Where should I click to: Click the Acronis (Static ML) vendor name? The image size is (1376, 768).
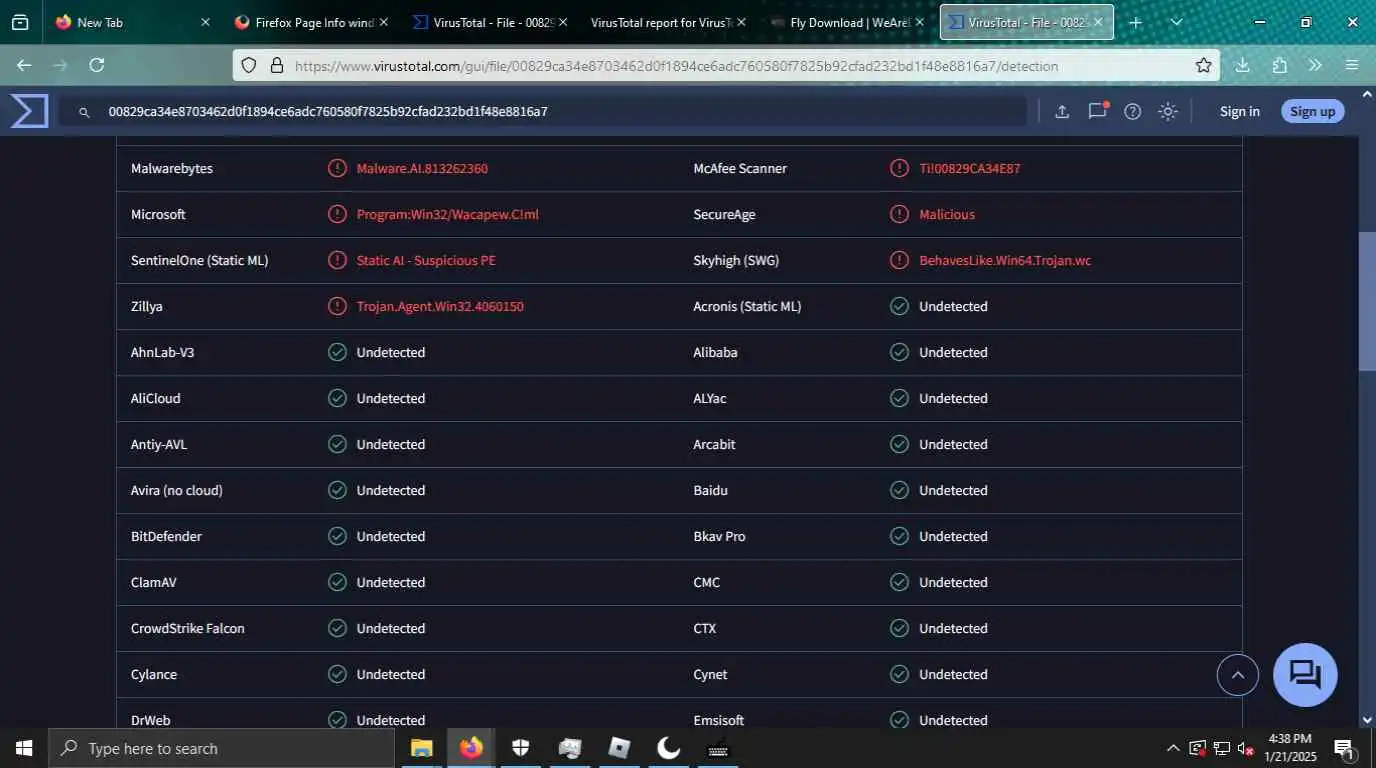pos(747,306)
